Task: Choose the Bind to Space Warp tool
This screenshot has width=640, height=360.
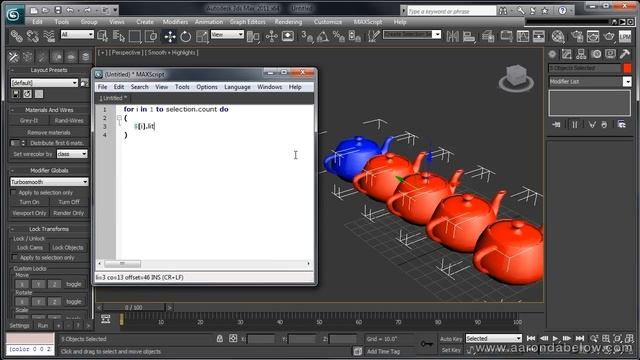Action: click(49, 36)
